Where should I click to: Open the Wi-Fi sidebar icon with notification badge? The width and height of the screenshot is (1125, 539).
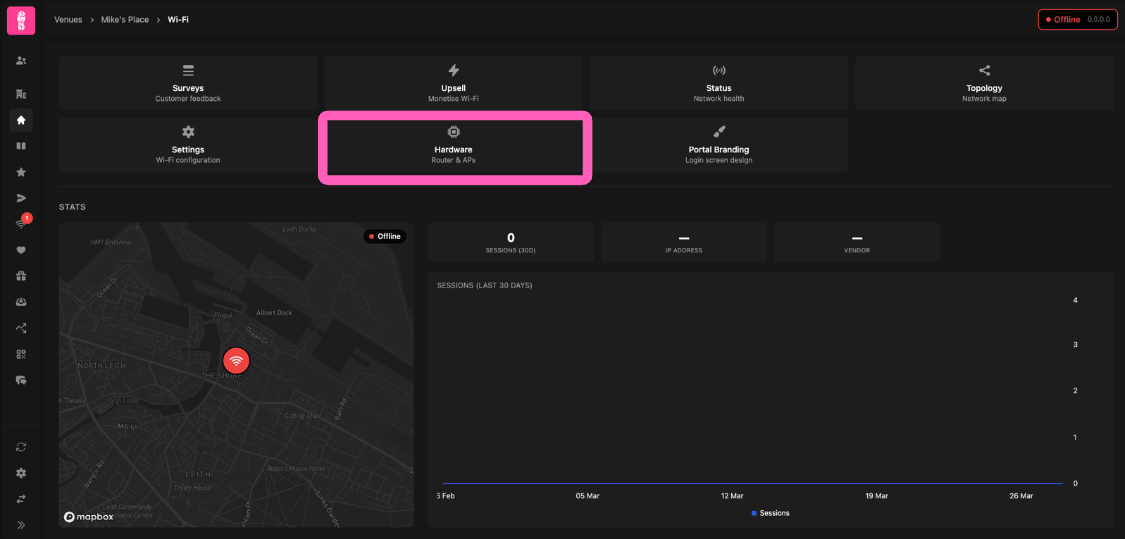tap(21, 224)
